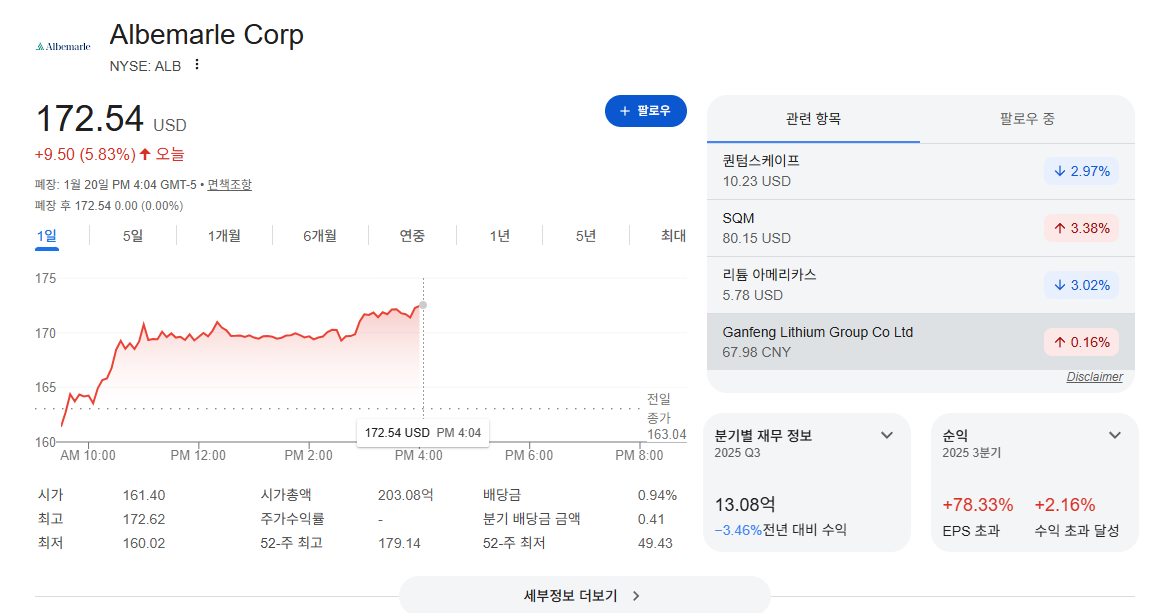1149x613 pixels.
Task: Click 세부정보 더보기 to show details
Action: [x=584, y=595]
